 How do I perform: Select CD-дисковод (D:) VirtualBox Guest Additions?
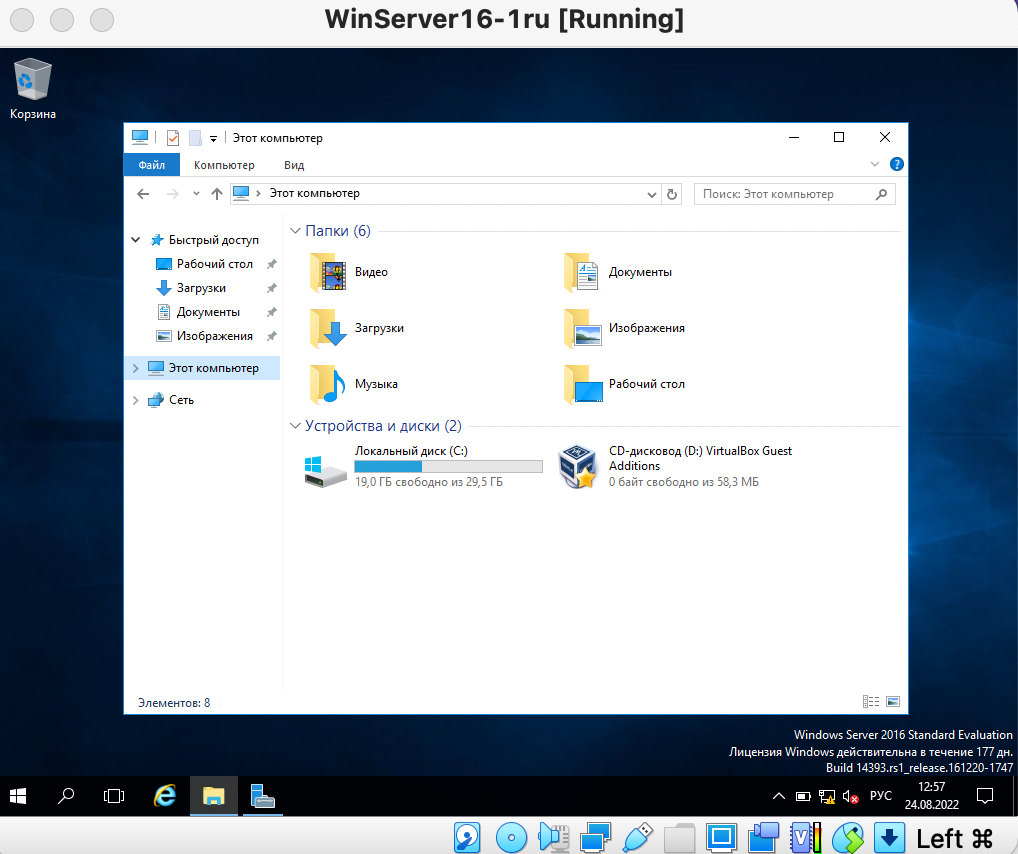[x=675, y=466]
